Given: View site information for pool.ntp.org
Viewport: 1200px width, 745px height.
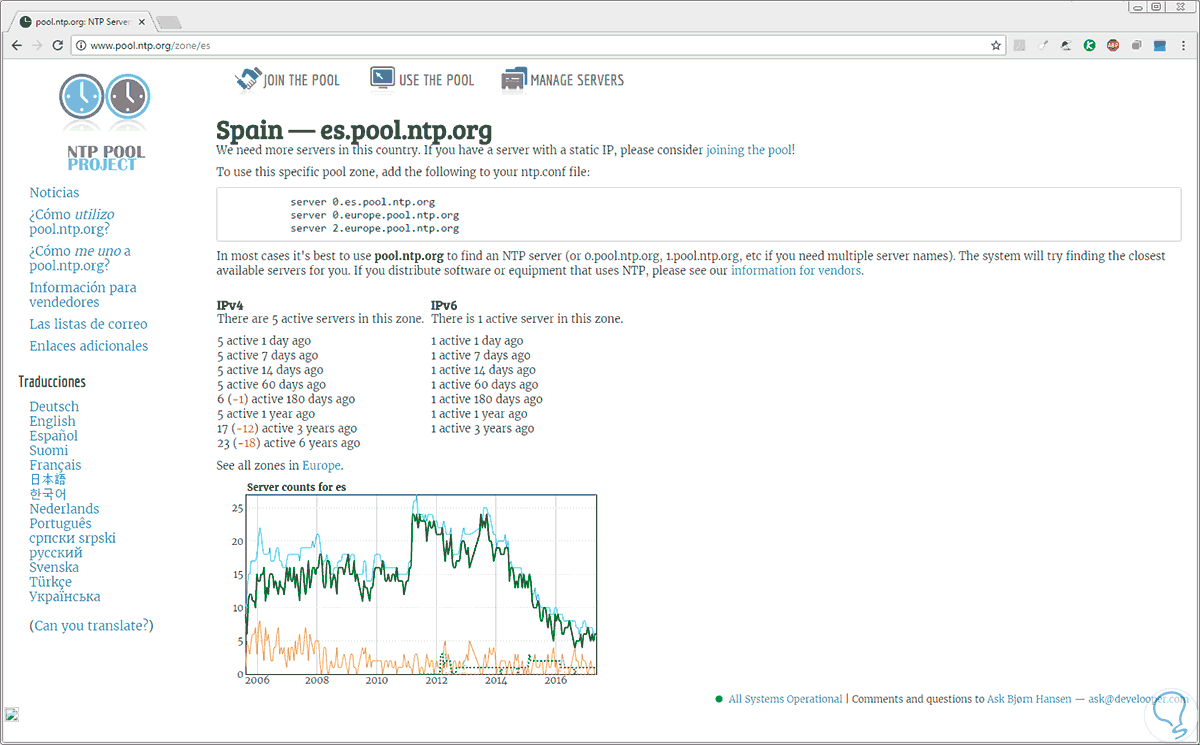Looking at the screenshot, I should tap(79, 45).
